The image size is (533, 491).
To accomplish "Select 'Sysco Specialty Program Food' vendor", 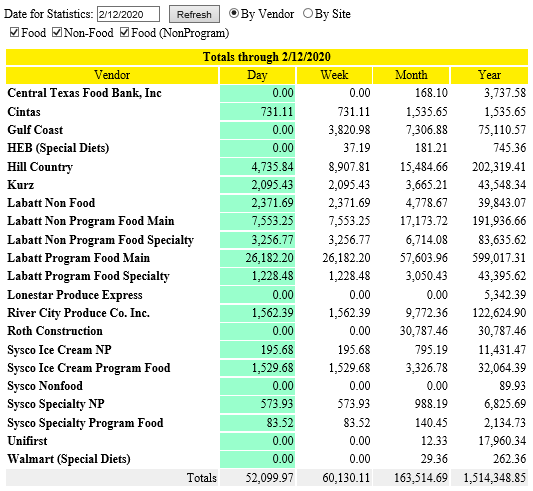I will 85,423.
